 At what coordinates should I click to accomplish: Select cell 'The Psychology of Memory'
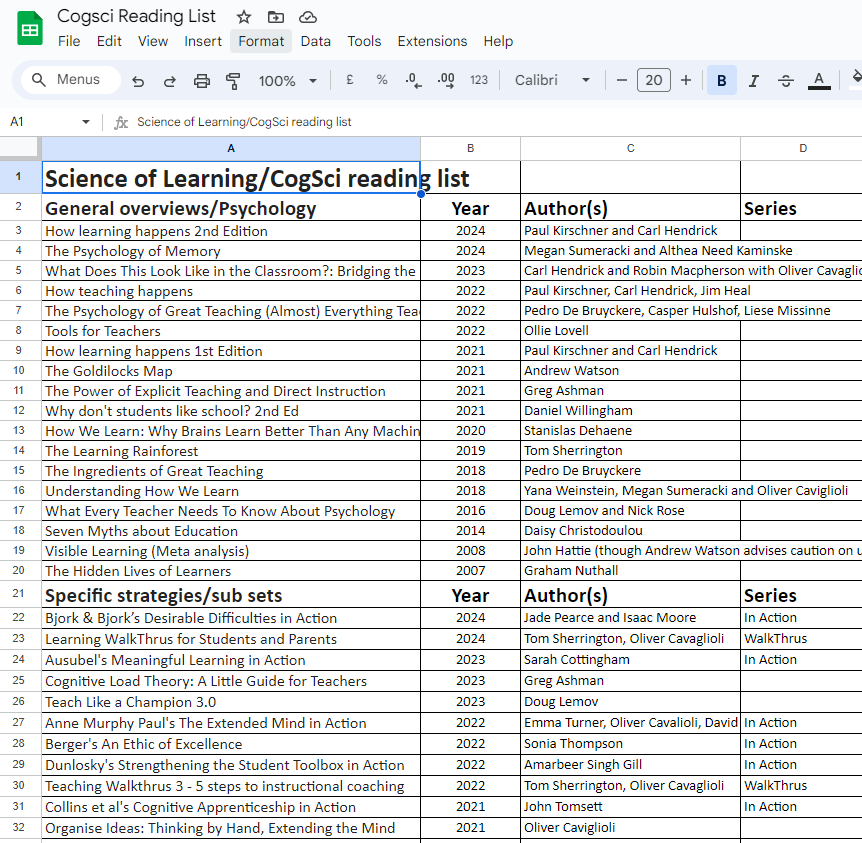point(231,251)
